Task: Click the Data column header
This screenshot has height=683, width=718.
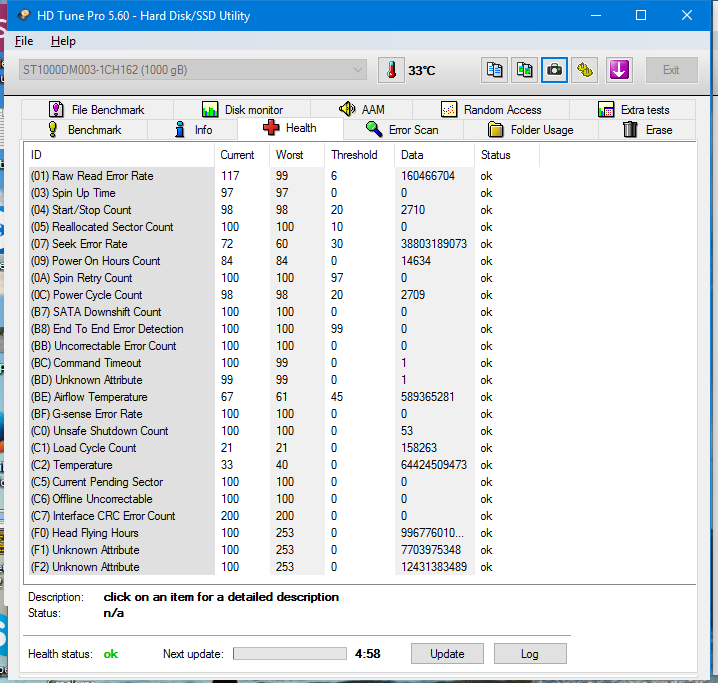Action: click(434, 155)
